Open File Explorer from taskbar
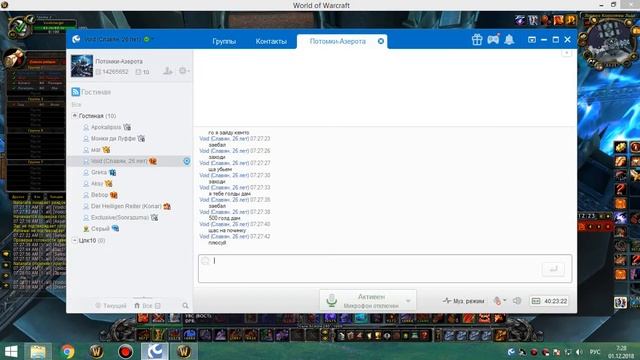Image resolution: width=640 pixels, height=360 pixels. (x=38, y=351)
